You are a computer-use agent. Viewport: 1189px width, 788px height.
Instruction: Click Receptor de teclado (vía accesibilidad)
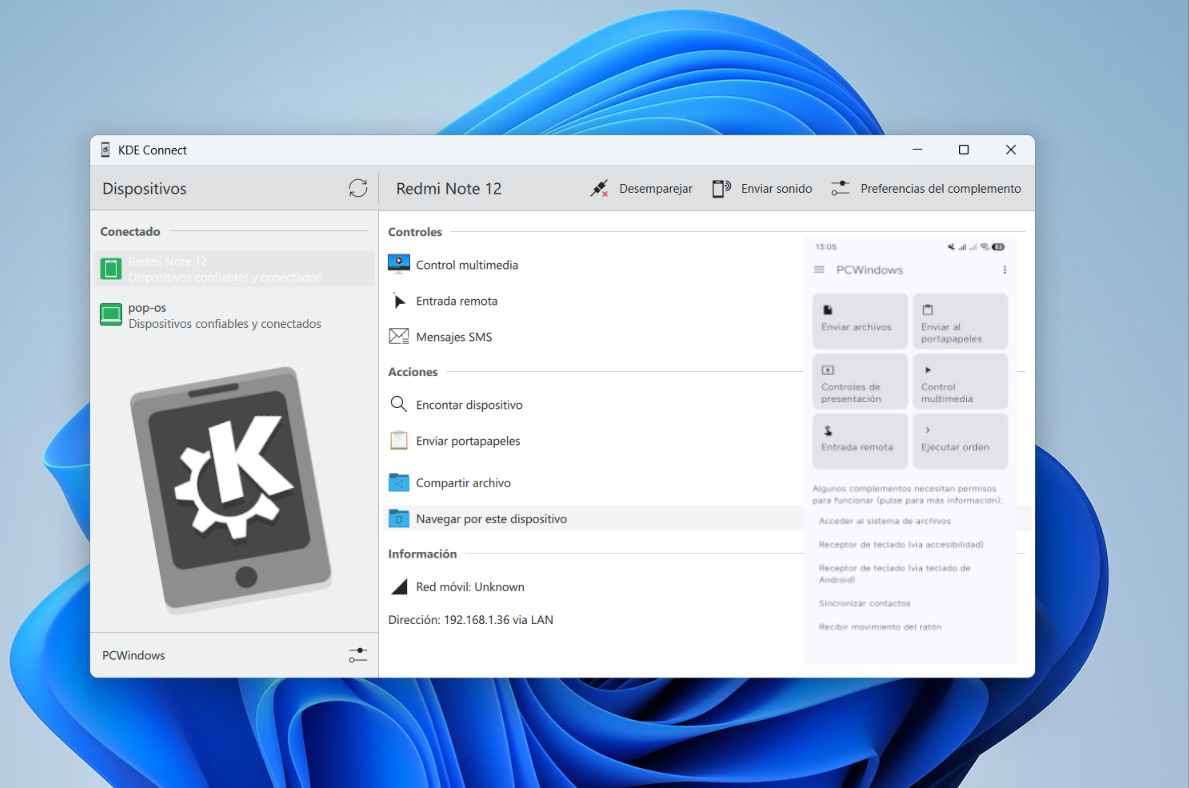pyautogui.click(x=901, y=545)
